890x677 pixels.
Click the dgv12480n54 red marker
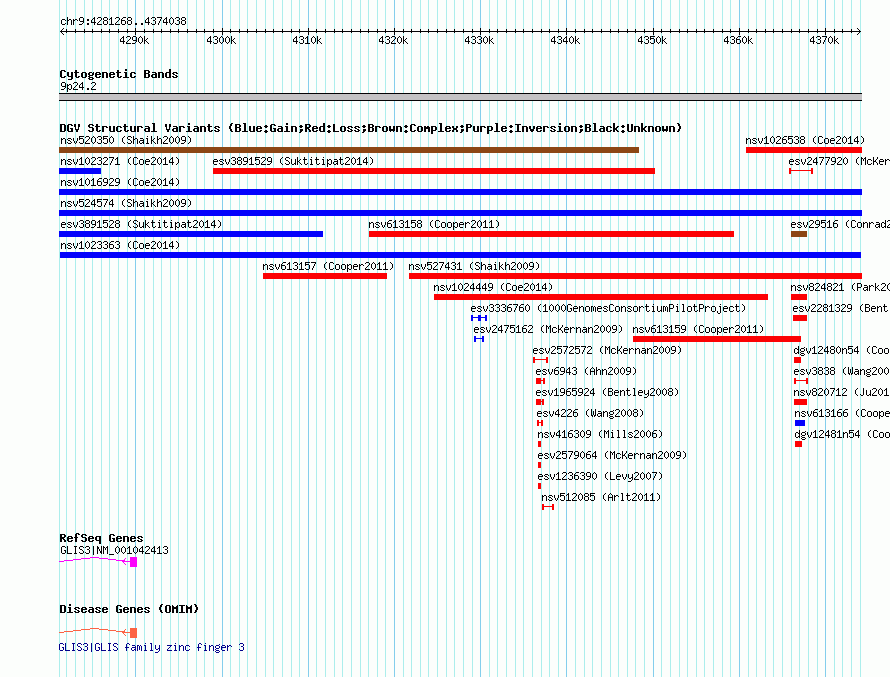(797, 360)
